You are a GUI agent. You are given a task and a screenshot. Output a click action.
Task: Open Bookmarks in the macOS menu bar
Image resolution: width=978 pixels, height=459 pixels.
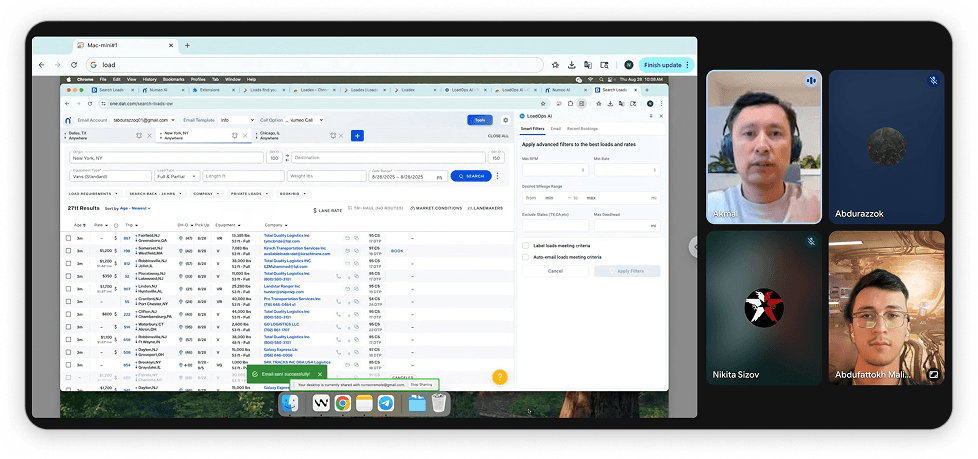173,80
